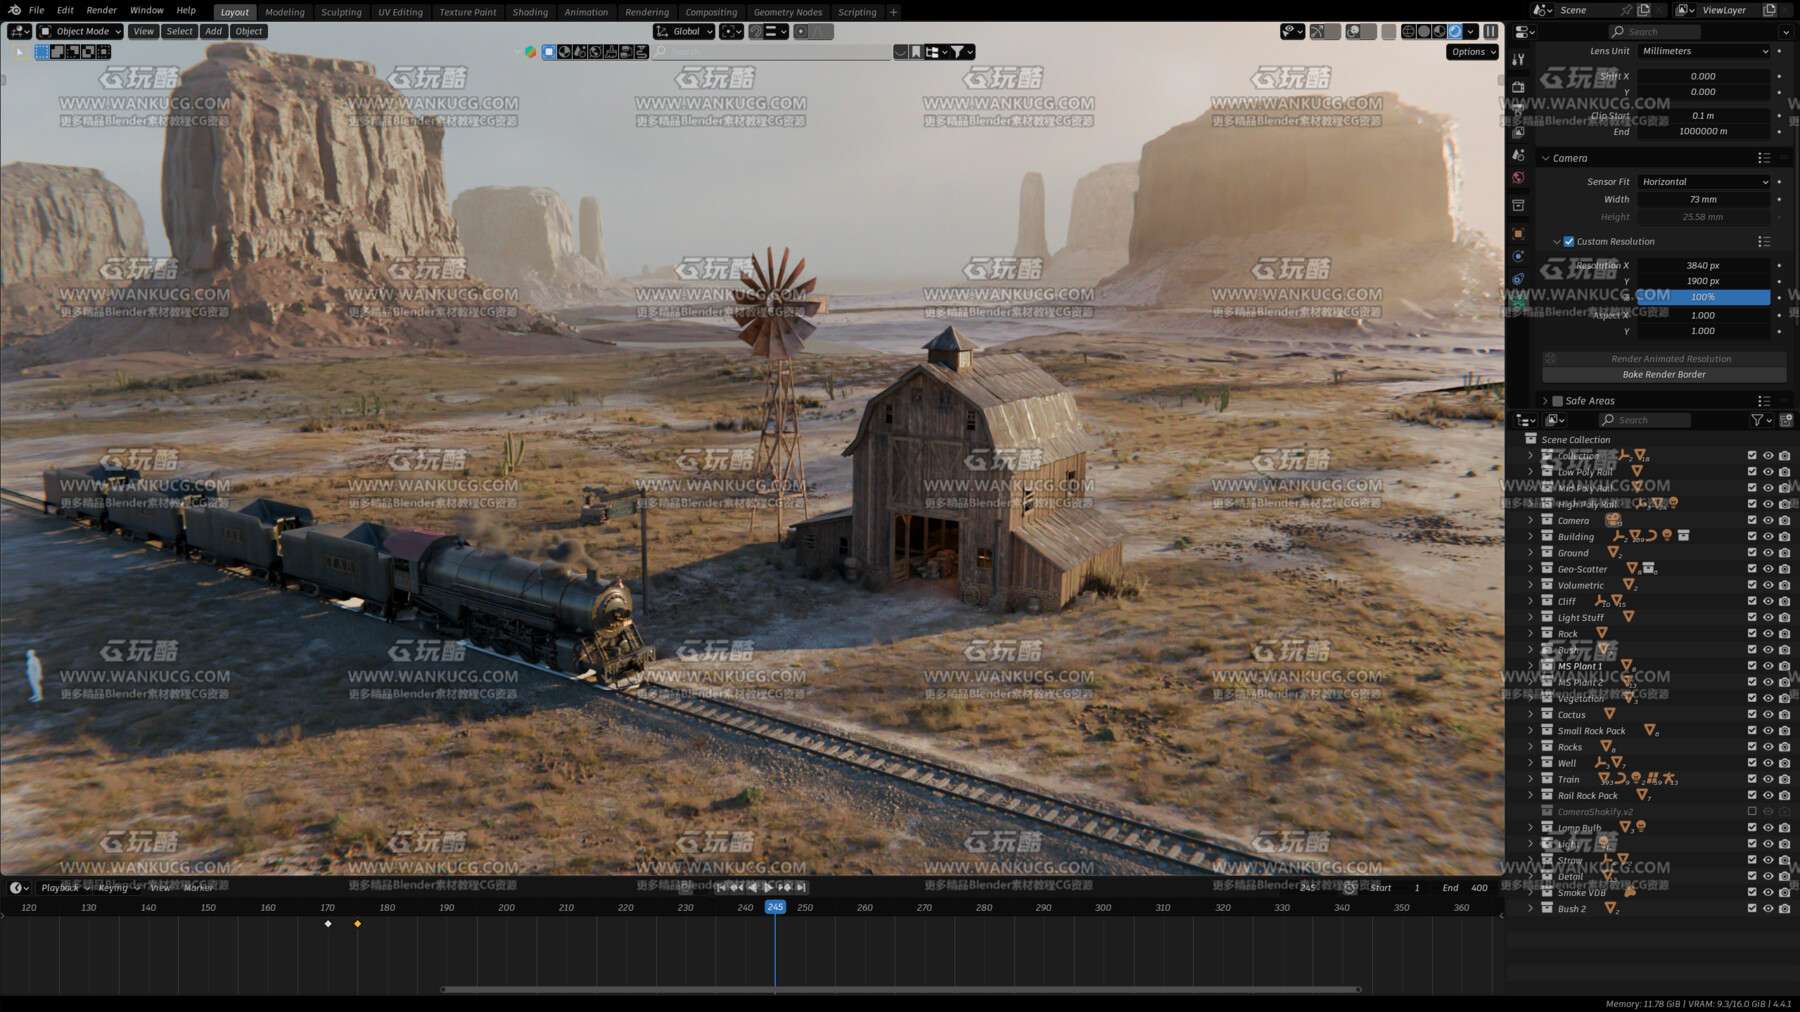Image resolution: width=1800 pixels, height=1012 pixels.
Task: Open the Tool properties tab
Action: coord(1518,60)
